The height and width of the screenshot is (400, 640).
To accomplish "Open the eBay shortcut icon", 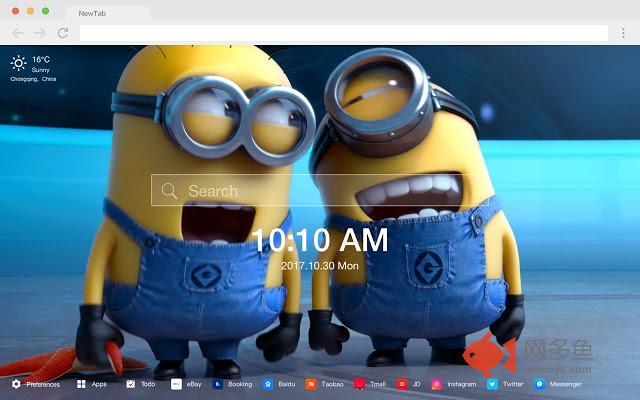I will point(176,384).
